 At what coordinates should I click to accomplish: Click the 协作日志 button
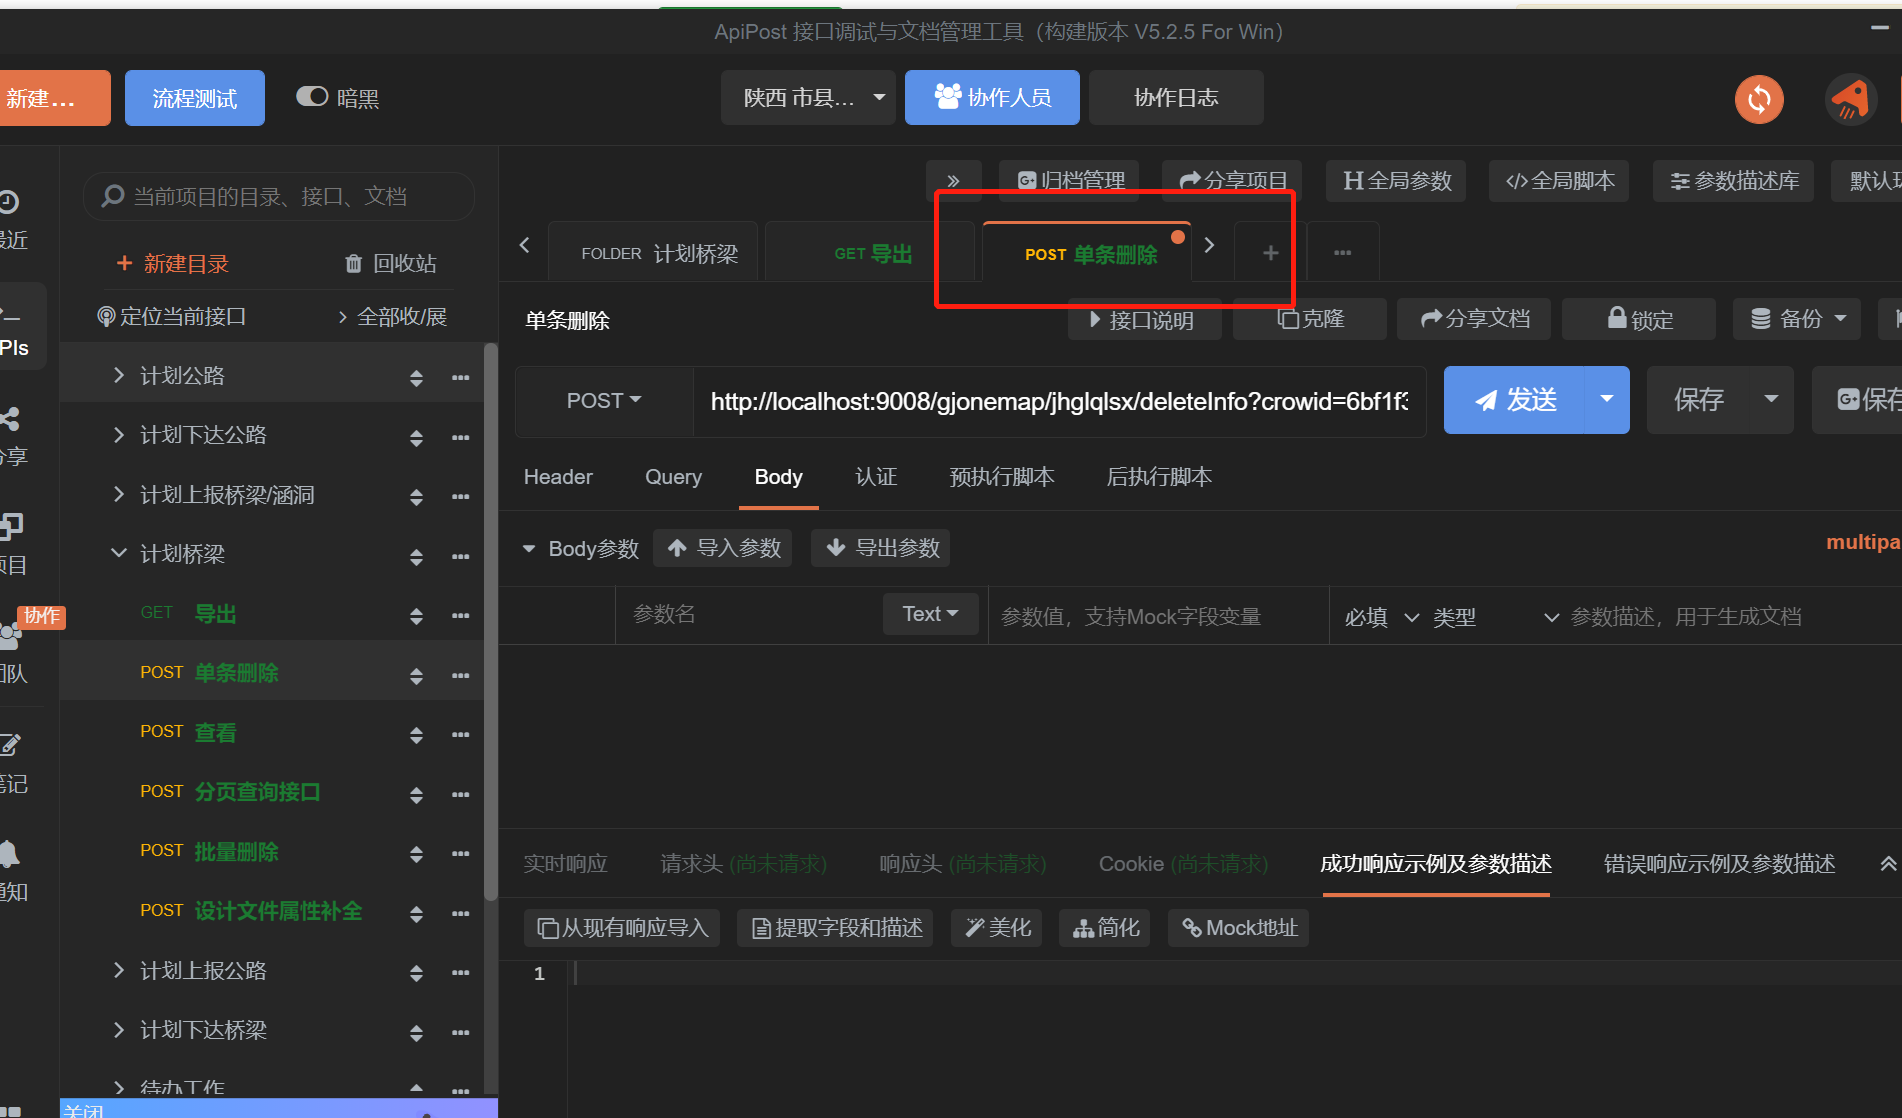(1176, 97)
